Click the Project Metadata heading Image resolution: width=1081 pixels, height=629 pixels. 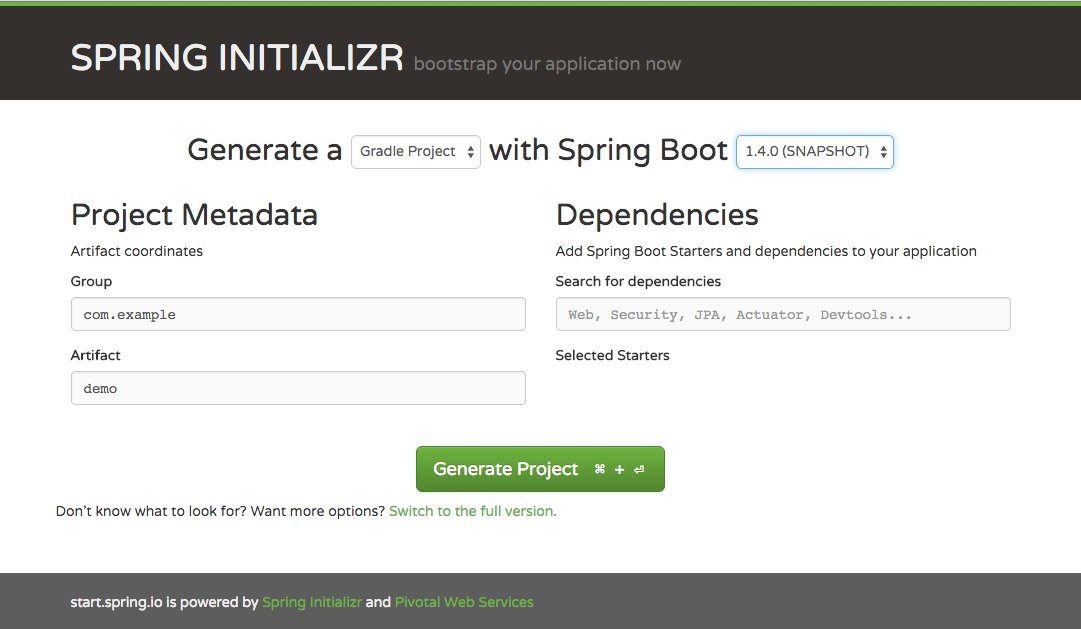tap(194, 214)
